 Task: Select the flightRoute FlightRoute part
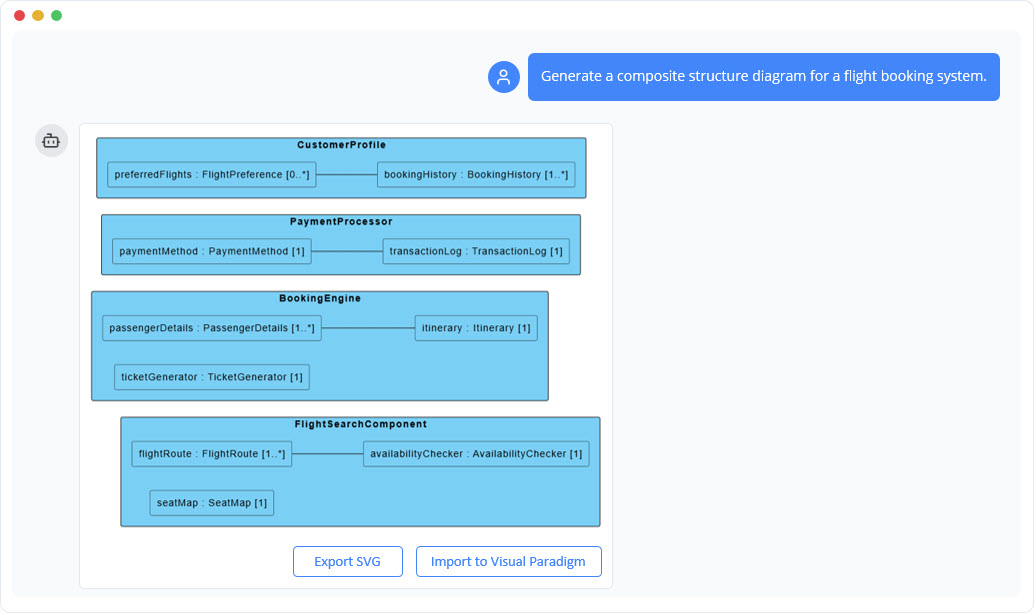point(210,453)
